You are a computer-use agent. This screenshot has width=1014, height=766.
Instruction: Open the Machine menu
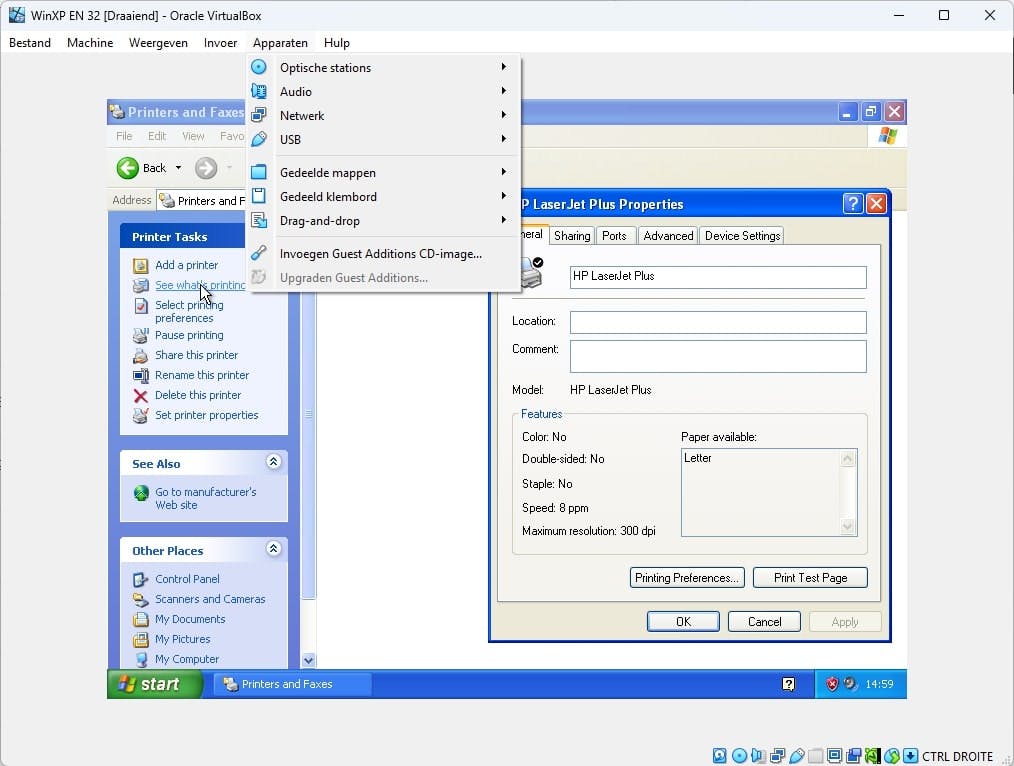coord(90,43)
